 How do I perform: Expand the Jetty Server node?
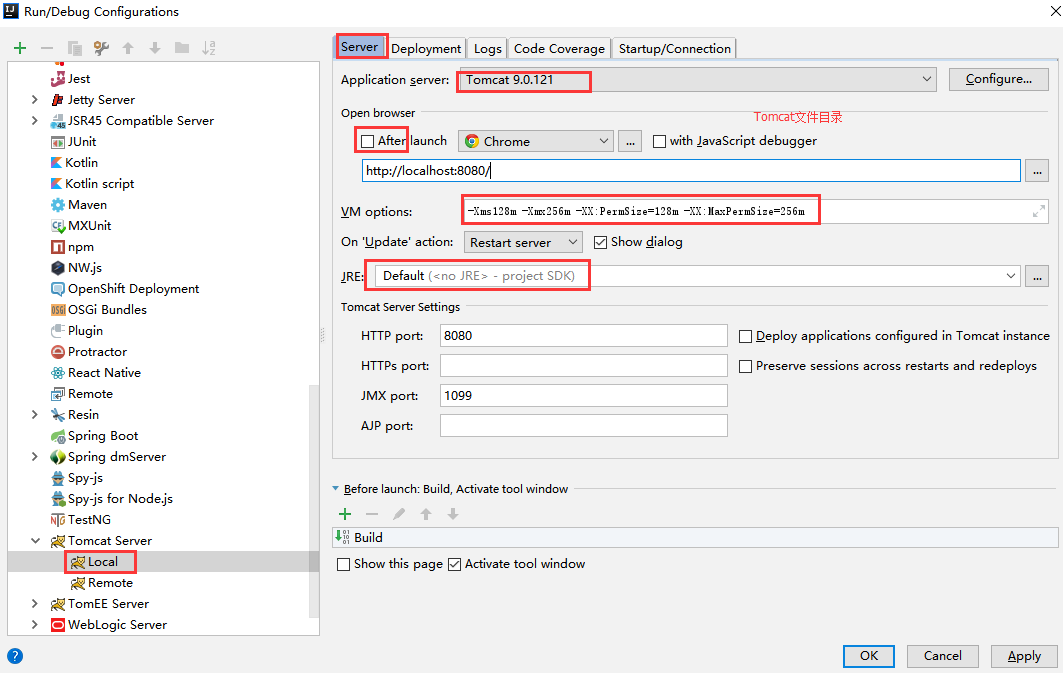[35, 100]
